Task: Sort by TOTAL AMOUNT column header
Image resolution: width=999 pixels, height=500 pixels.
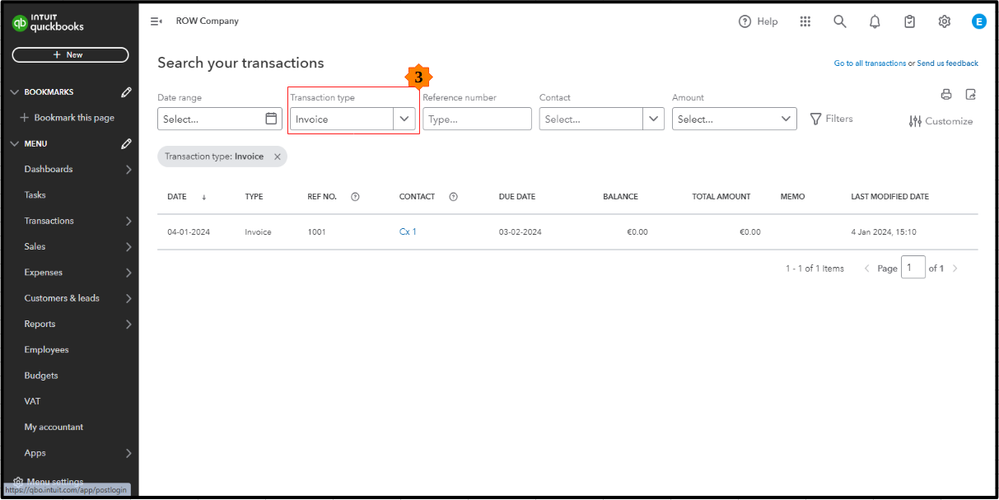Action: pos(721,197)
